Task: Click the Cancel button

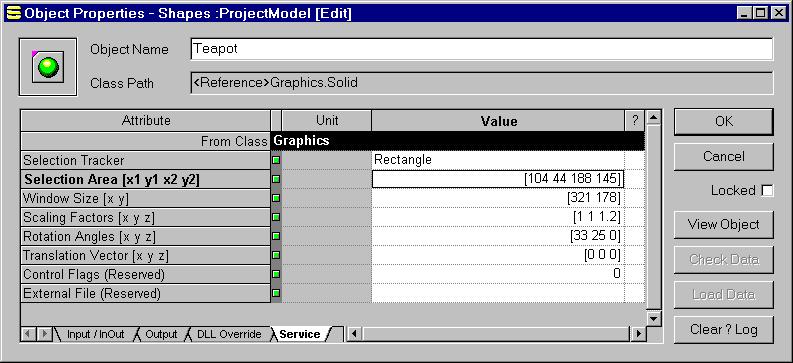Action: 724,156
